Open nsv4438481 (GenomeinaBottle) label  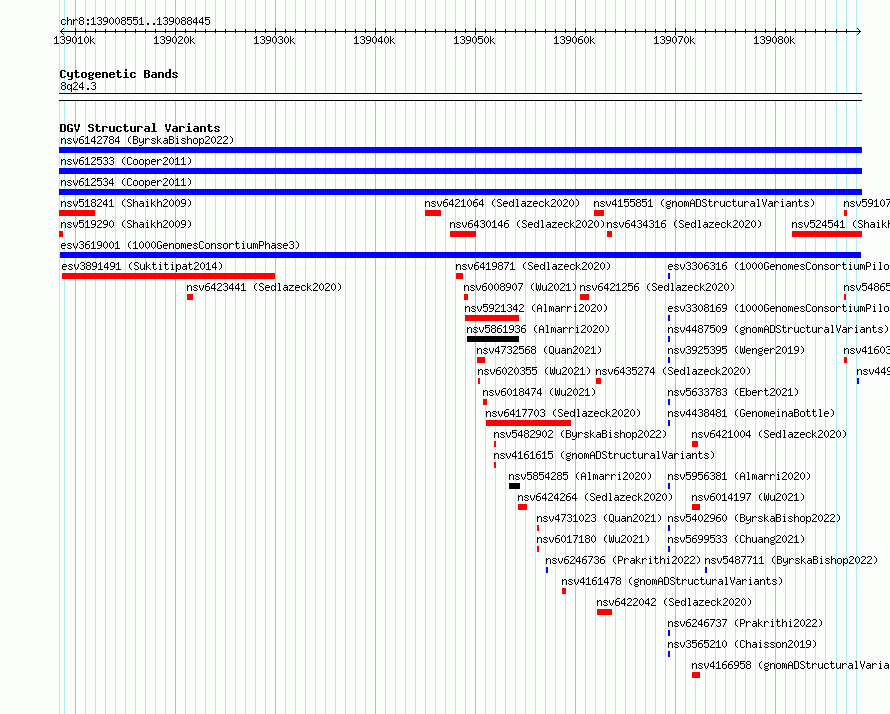751,413
